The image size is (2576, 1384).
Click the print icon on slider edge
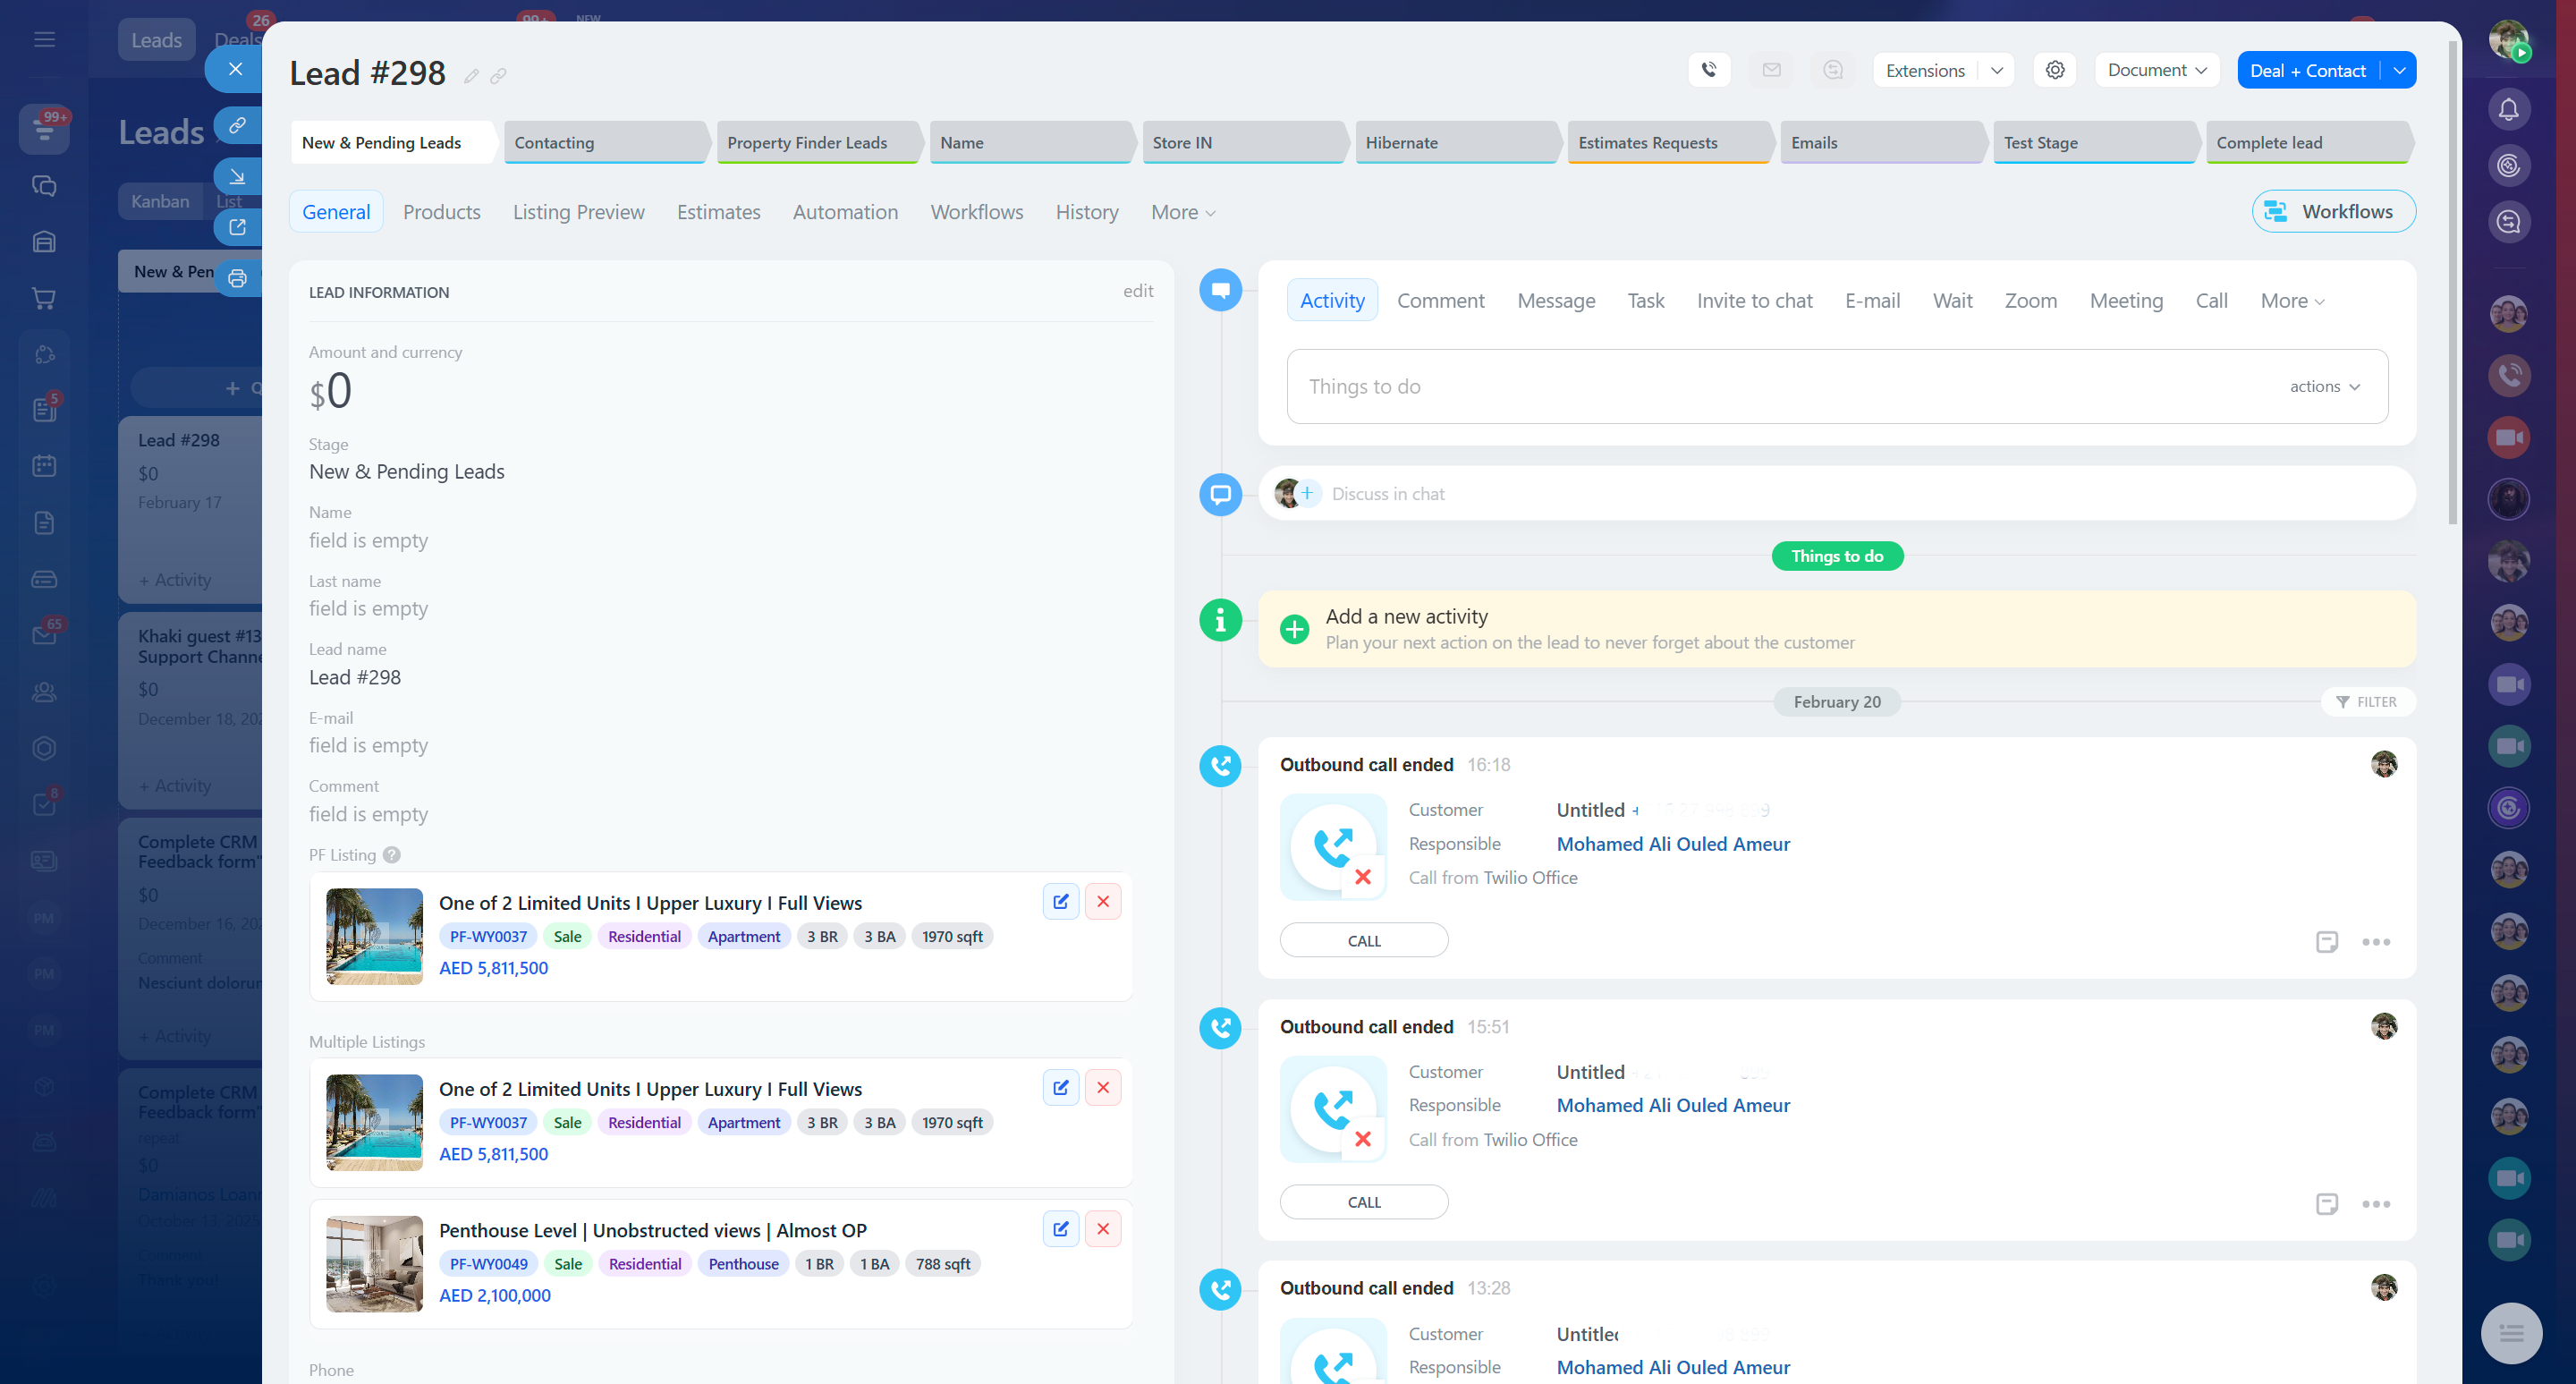point(237,279)
